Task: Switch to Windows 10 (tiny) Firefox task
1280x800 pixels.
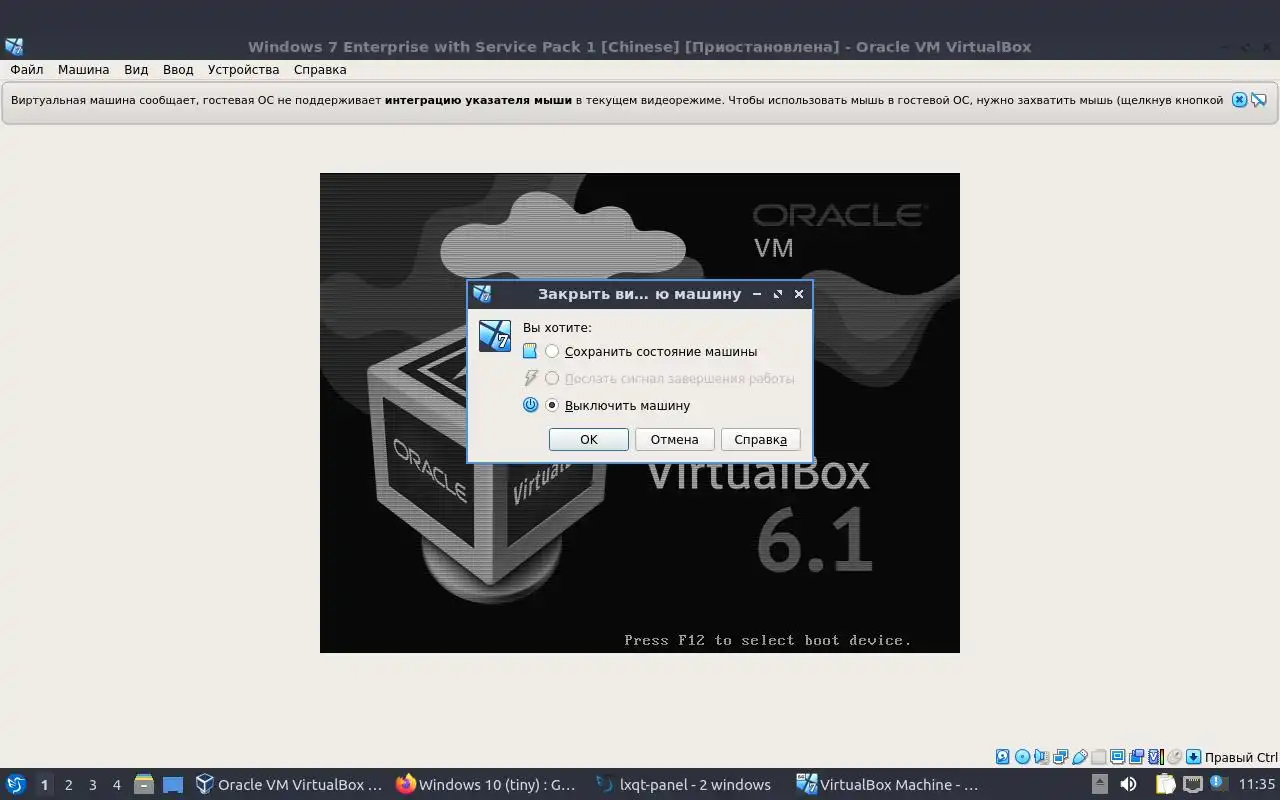Action: pyautogui.click(x=488, y=785)
